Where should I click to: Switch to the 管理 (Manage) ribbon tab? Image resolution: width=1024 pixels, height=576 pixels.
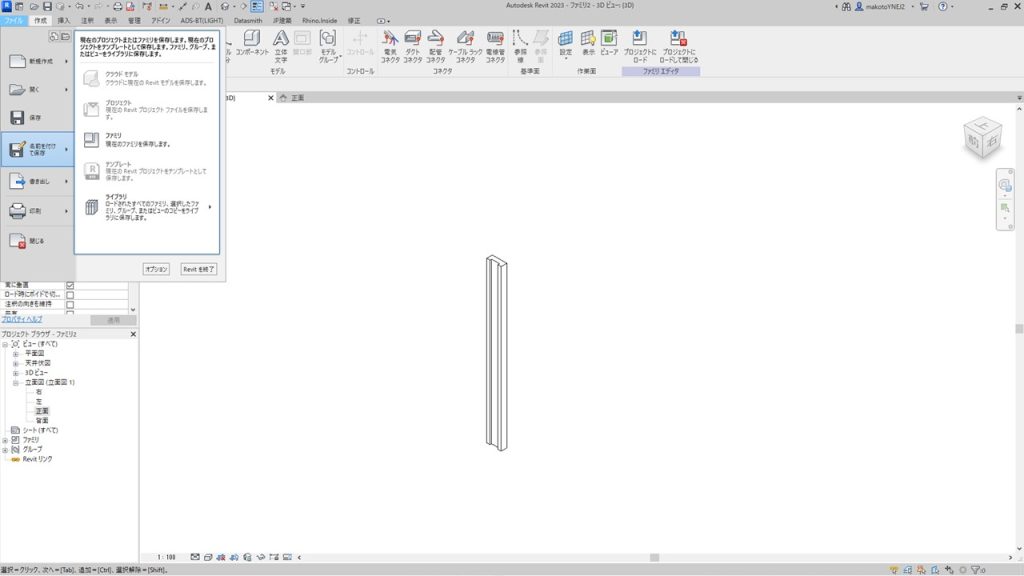(x=135, y=21)
